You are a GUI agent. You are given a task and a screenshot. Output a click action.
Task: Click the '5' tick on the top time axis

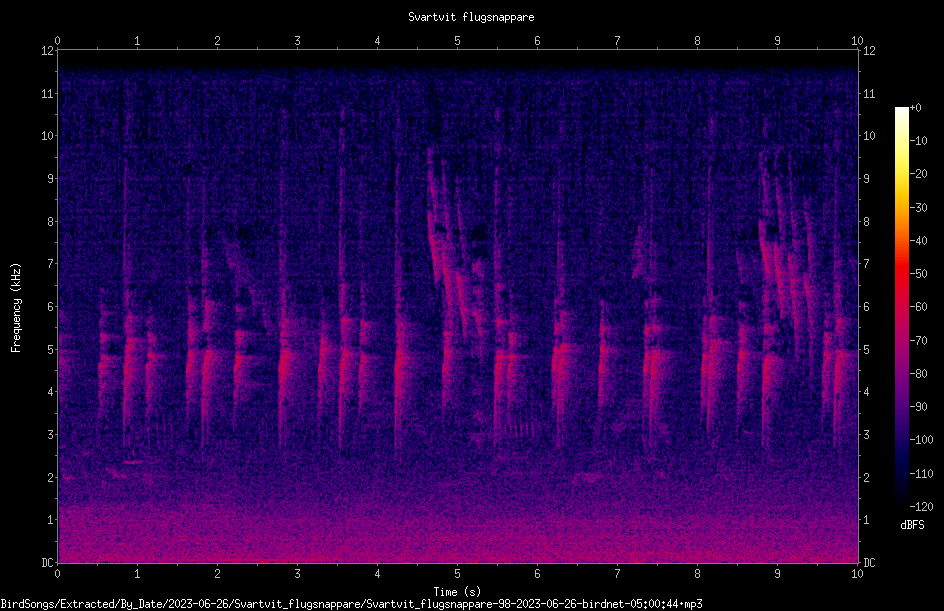click(x=458, y=41)
